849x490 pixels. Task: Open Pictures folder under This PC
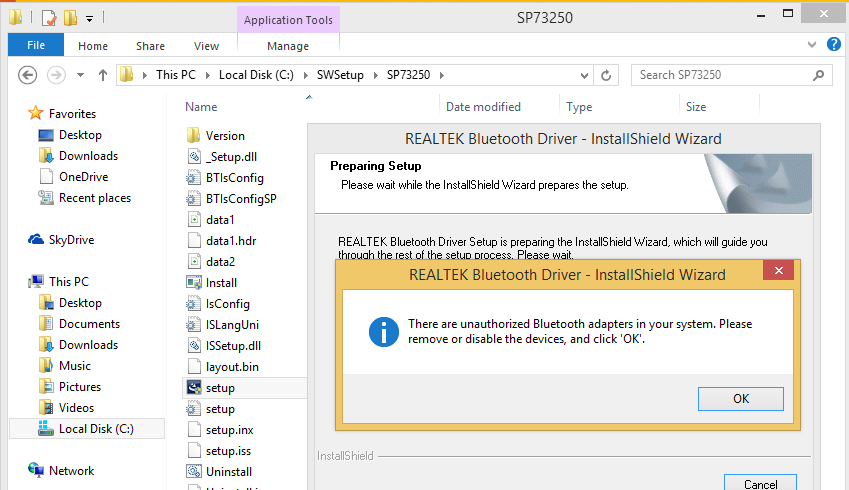pos(80,387)
